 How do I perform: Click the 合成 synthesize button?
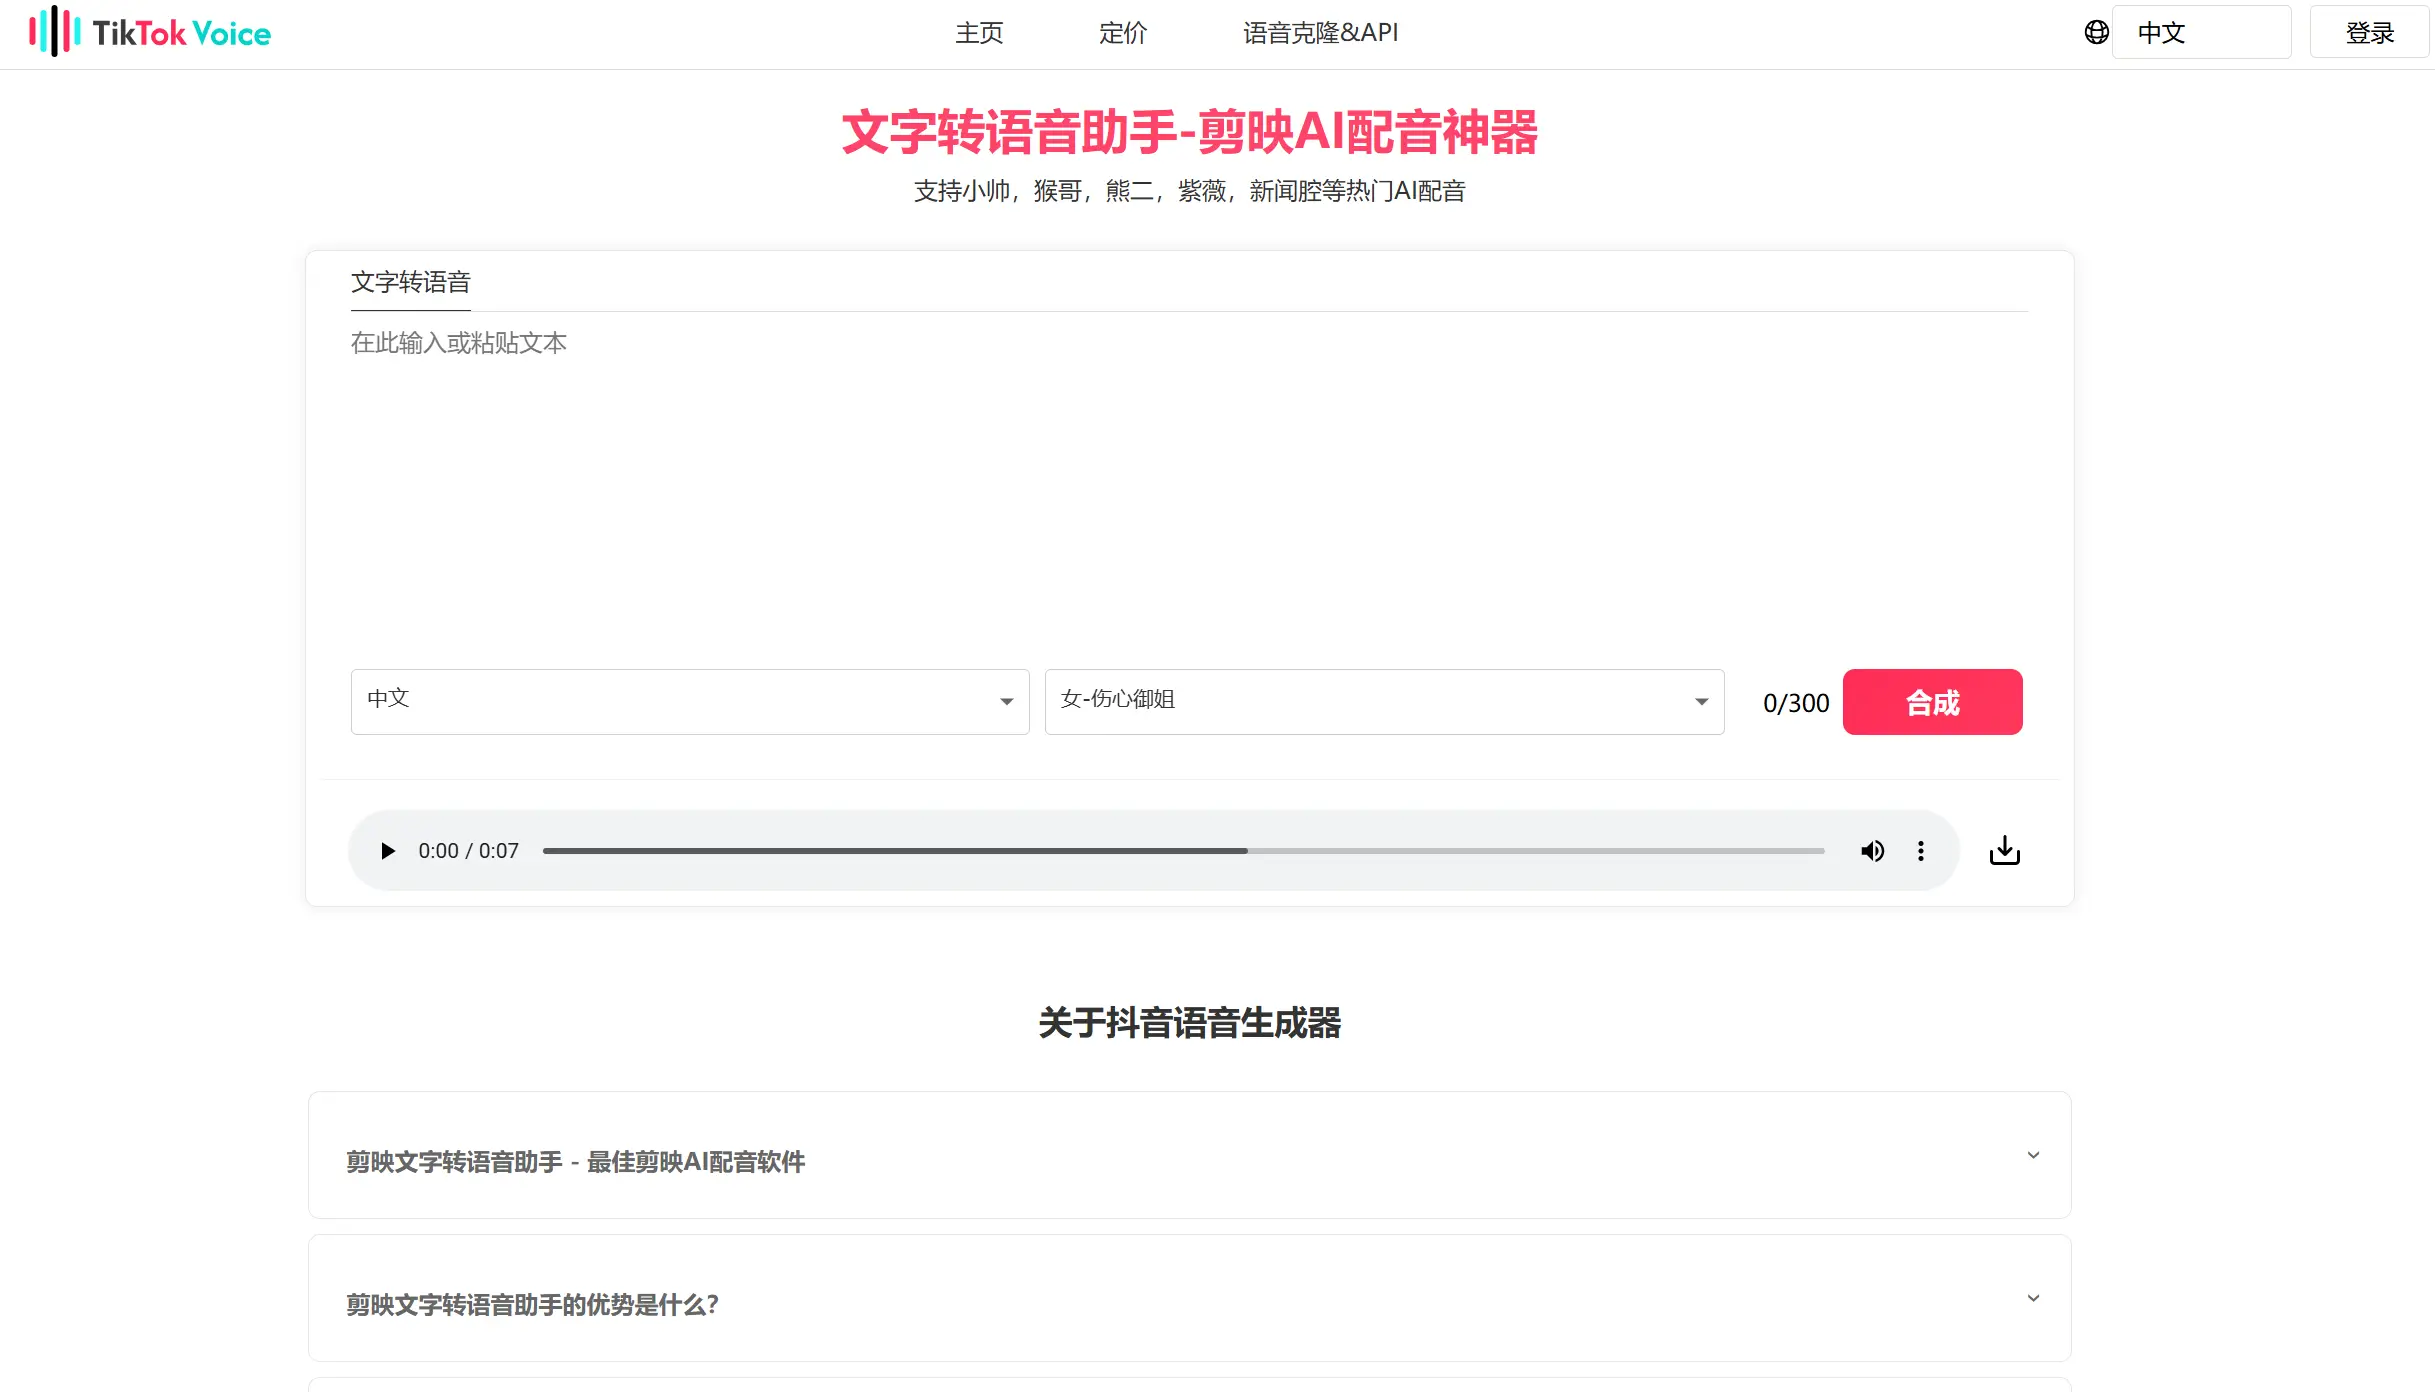click(x=1932, y=702)
